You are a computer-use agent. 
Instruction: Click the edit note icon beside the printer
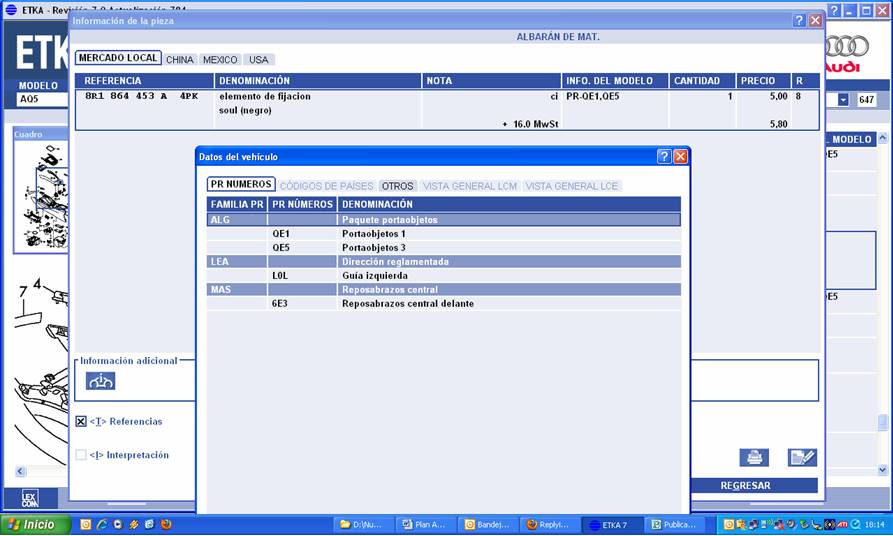[802, 457]
